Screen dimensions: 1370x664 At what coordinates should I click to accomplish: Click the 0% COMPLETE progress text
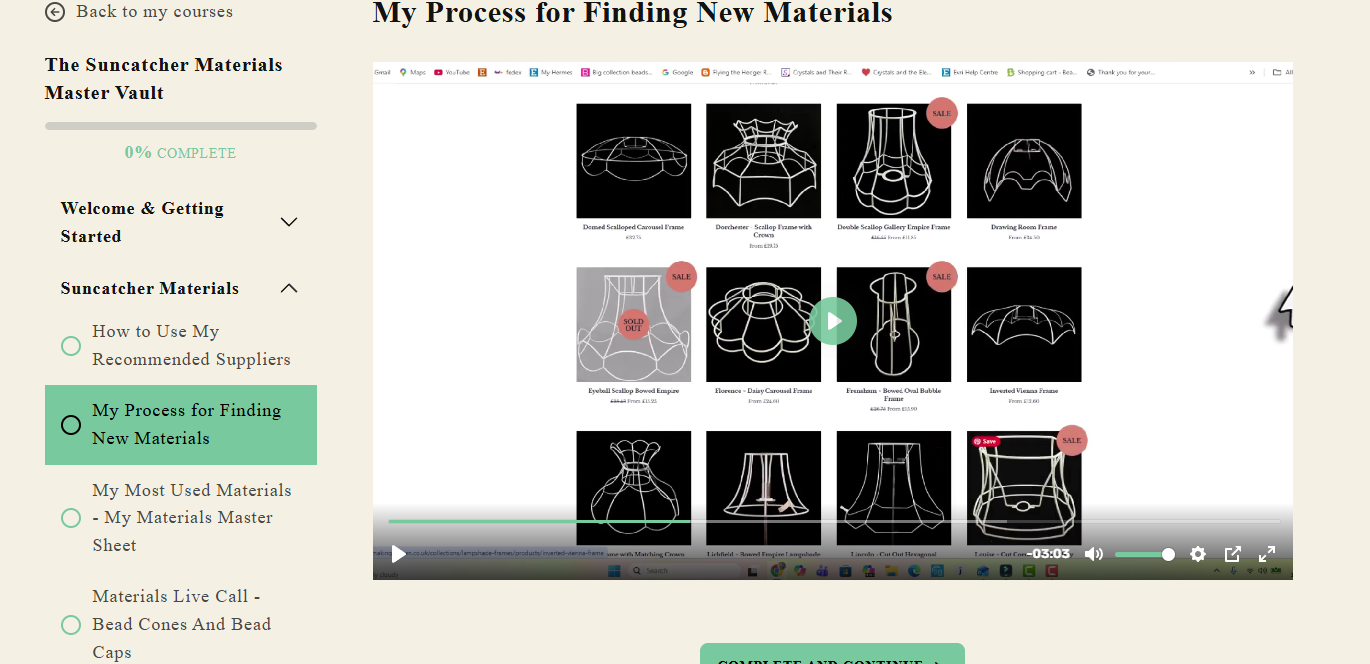180,153
